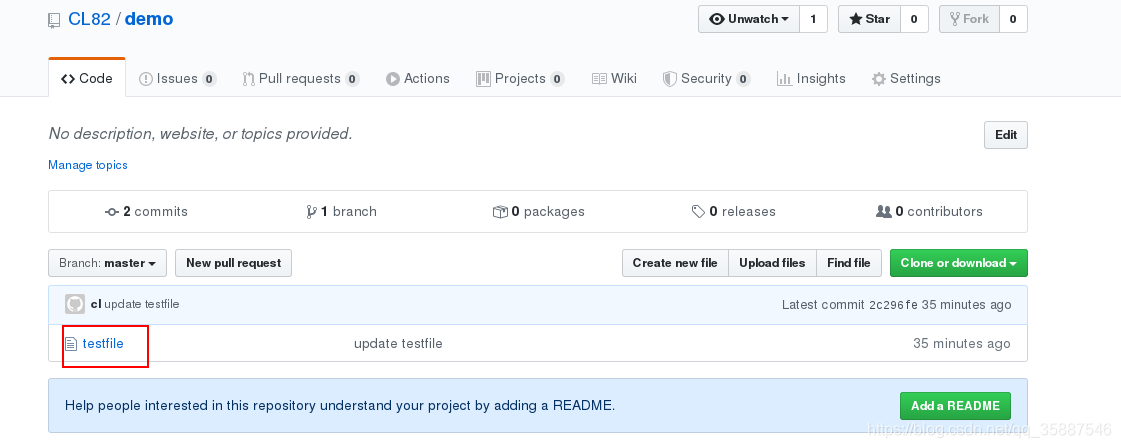Click the book icon on Wiki tab
The height and width of the screenshot is (448, 1121).
click(599, 79)
